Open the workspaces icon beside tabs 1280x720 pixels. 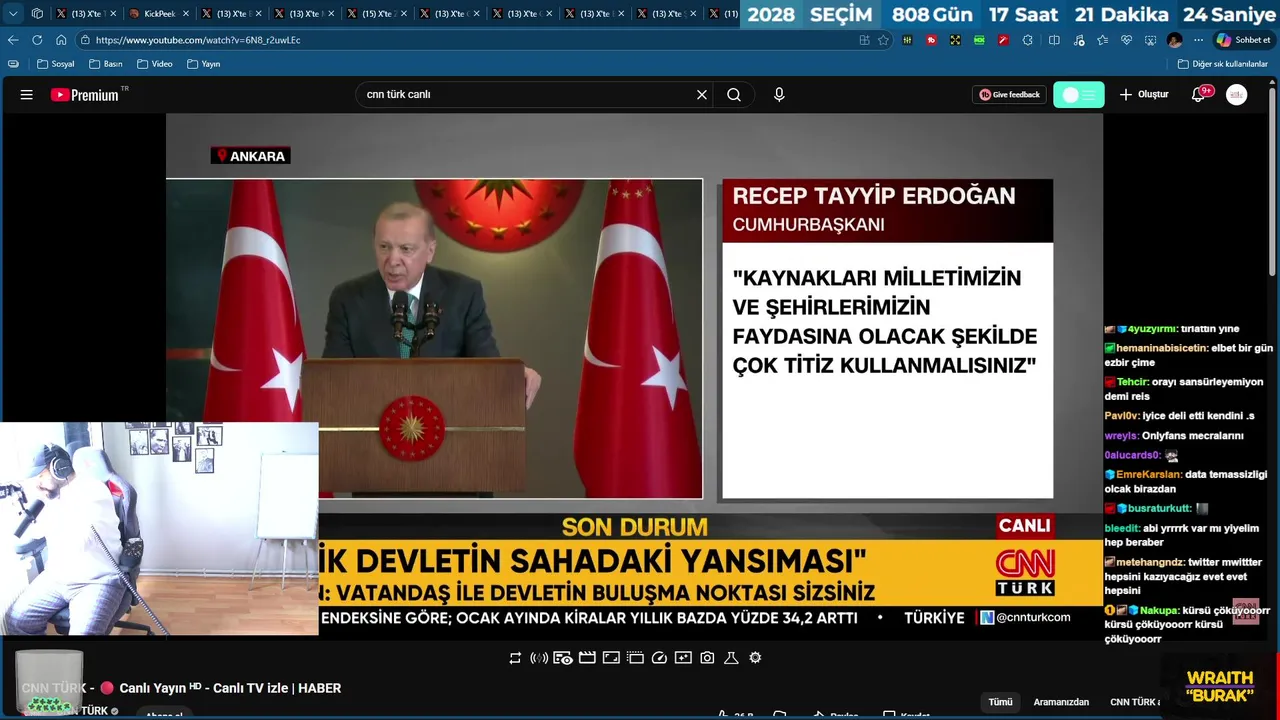pyautogui.click(x=37, y=14)
